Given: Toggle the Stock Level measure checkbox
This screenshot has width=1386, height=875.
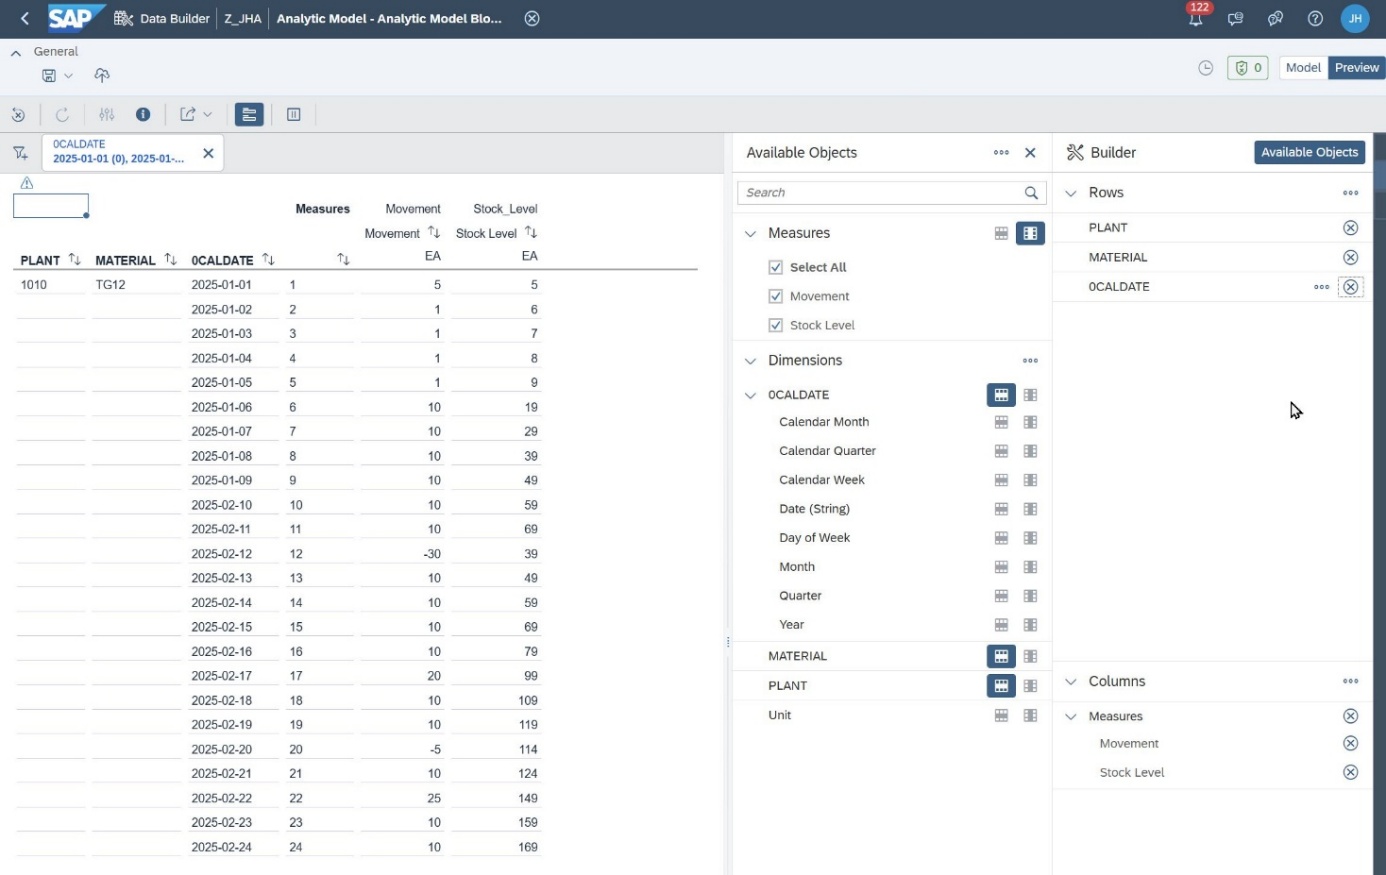Looking at the screenshot, I should [x=775, y=325].
